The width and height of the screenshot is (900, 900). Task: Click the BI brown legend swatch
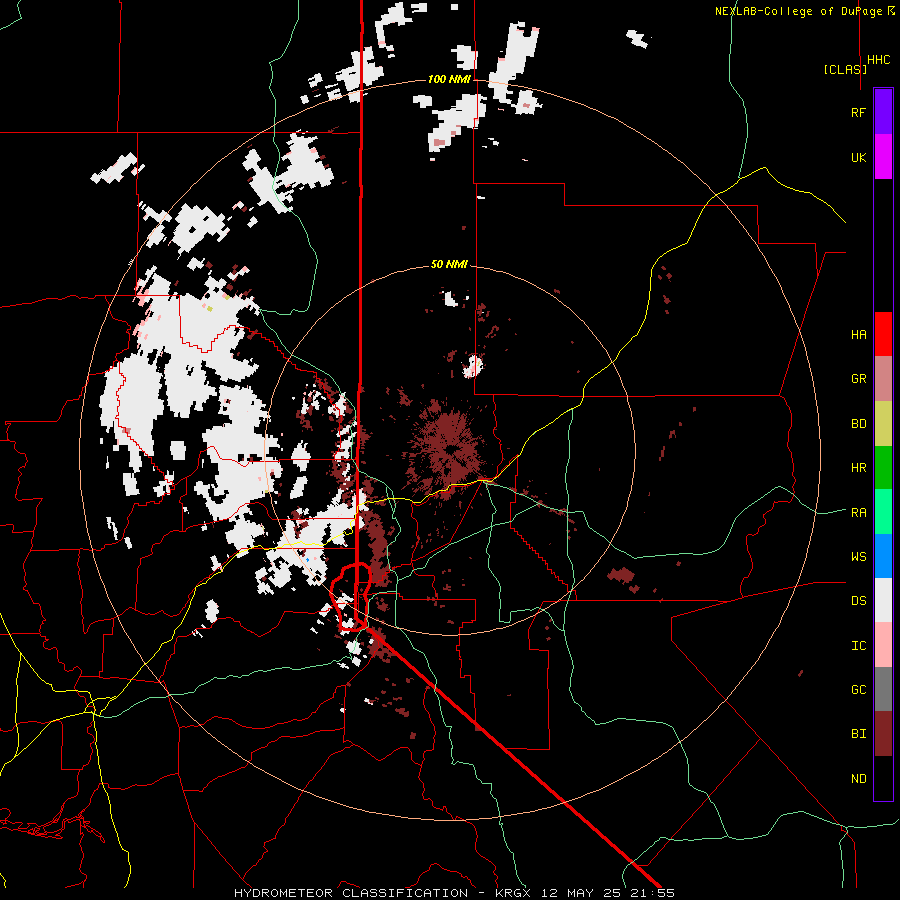coord(883,734)
